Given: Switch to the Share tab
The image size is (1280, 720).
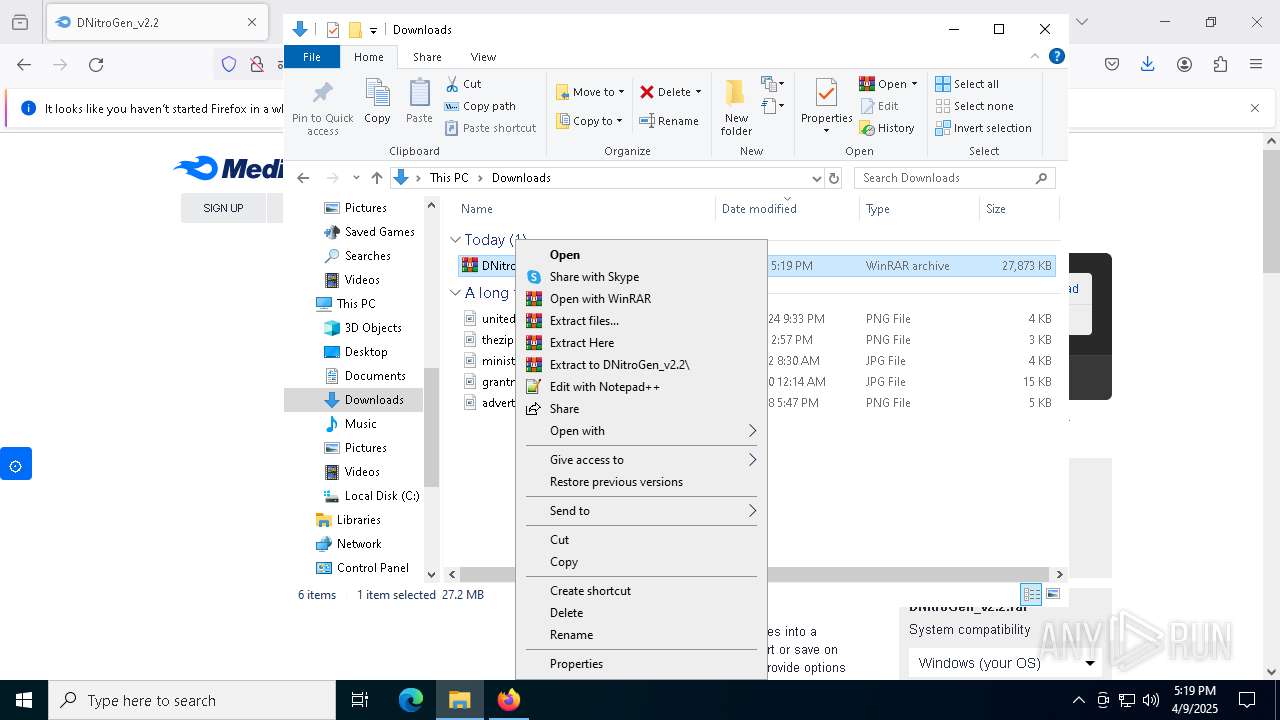Looking at the screenshot, I should [x=427, y=57].
